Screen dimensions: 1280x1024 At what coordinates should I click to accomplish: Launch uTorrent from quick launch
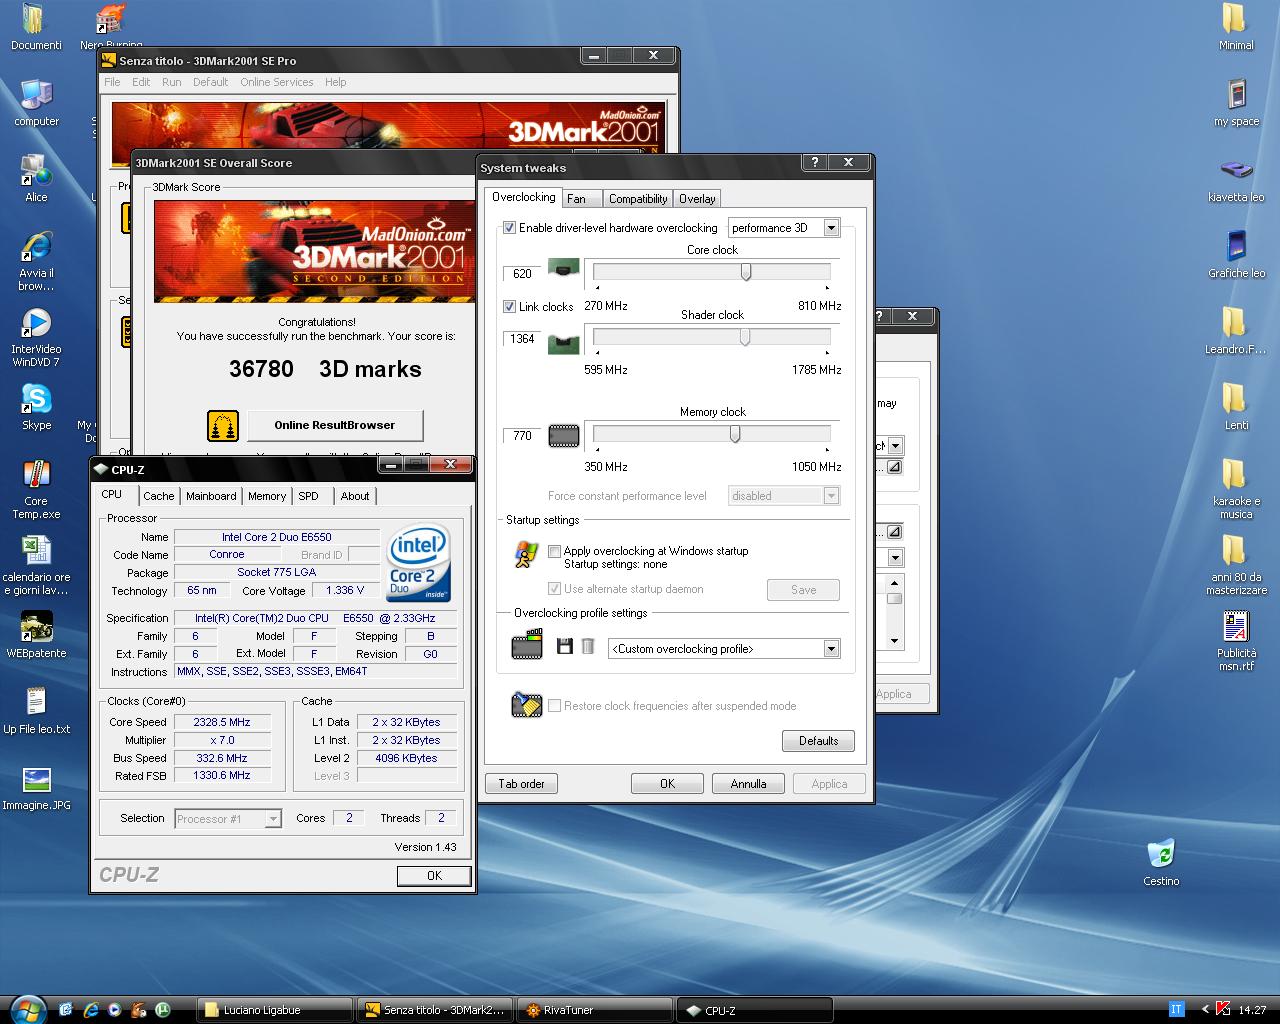pyautogui.click(x=162, y=1010)
